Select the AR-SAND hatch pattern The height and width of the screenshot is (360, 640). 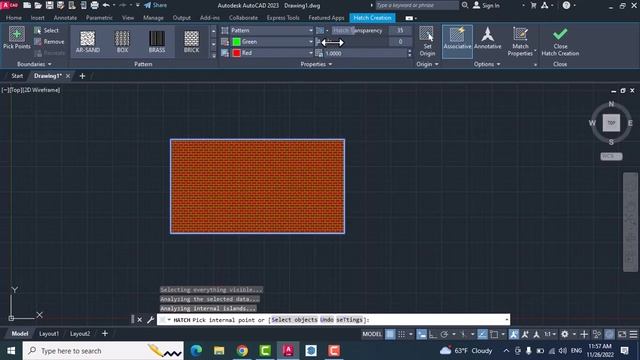pos(87,42)
